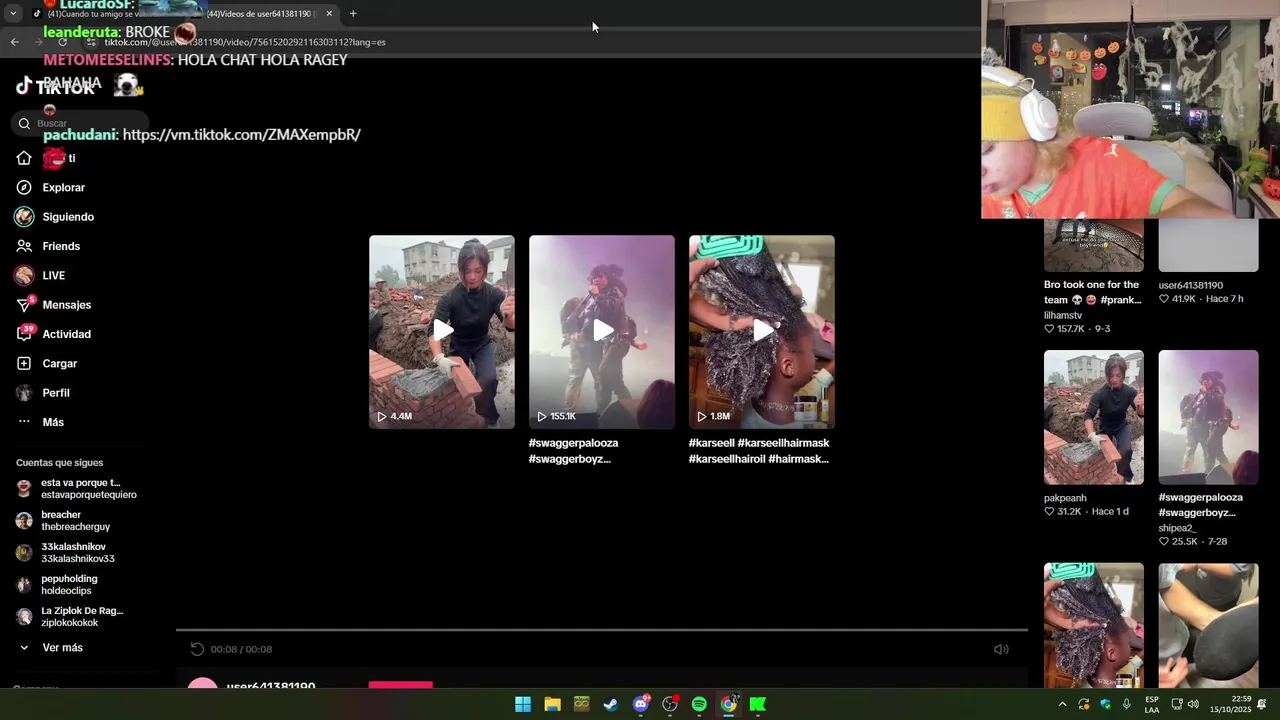Click Cargar to upload a video
Screen dimensions: 1280x720
pyautogui.click(x=59, y=363)
